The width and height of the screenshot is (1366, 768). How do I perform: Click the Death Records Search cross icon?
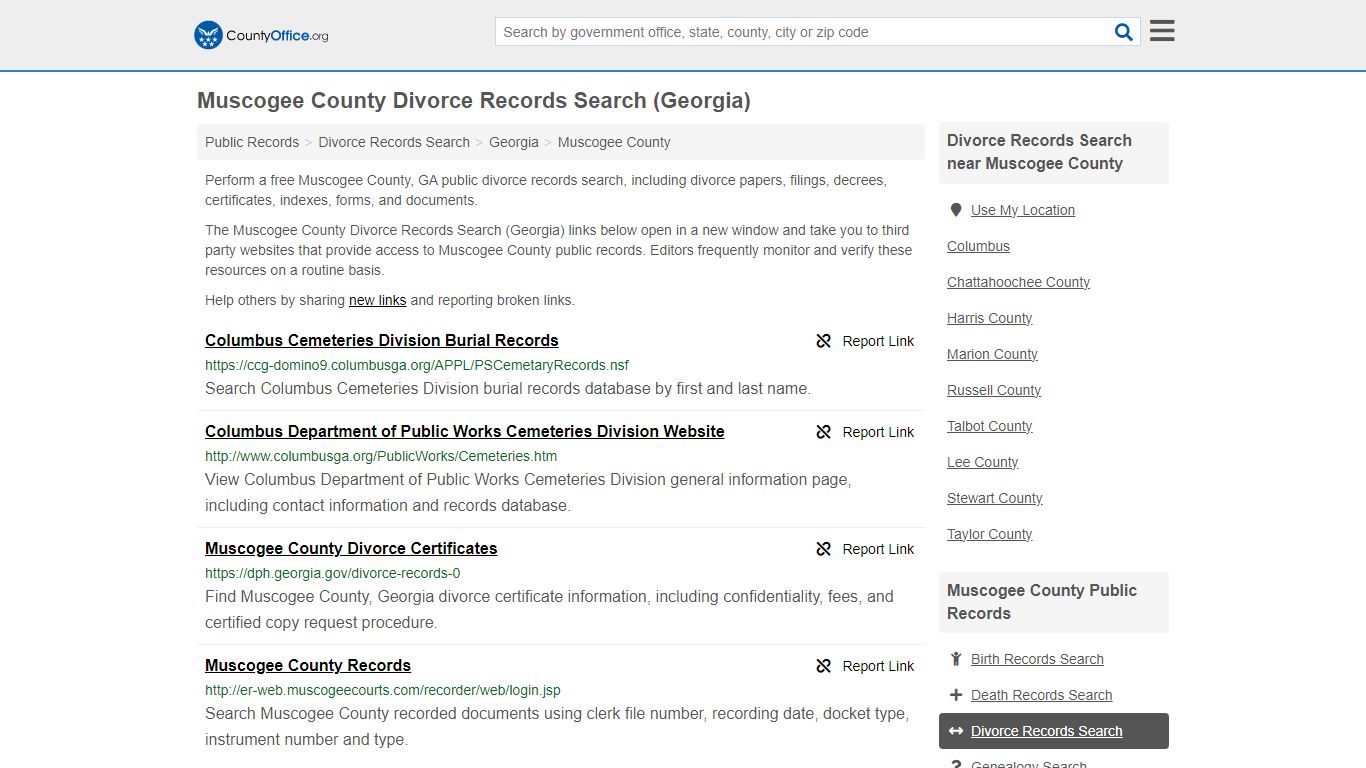click(956, 695)
